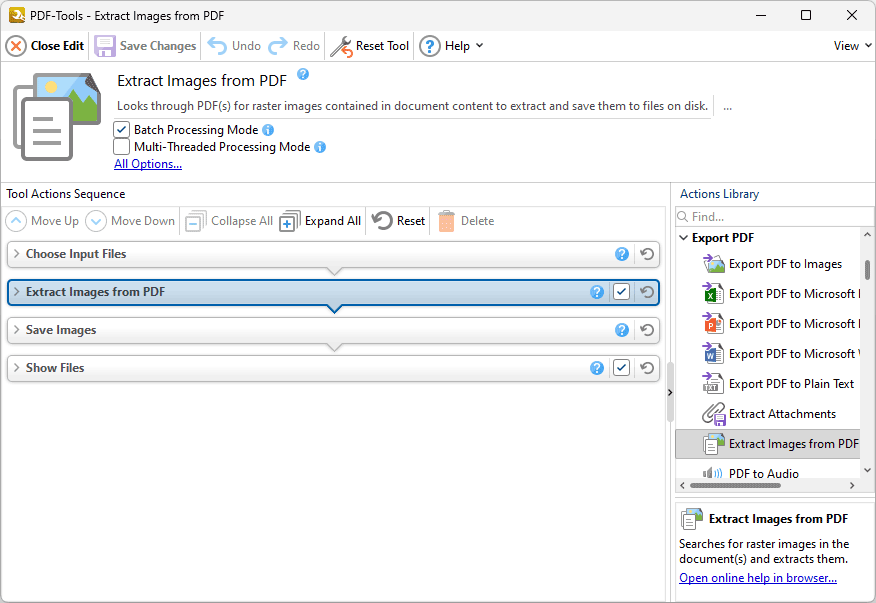Reset Tool to defaults

[370, 46]
